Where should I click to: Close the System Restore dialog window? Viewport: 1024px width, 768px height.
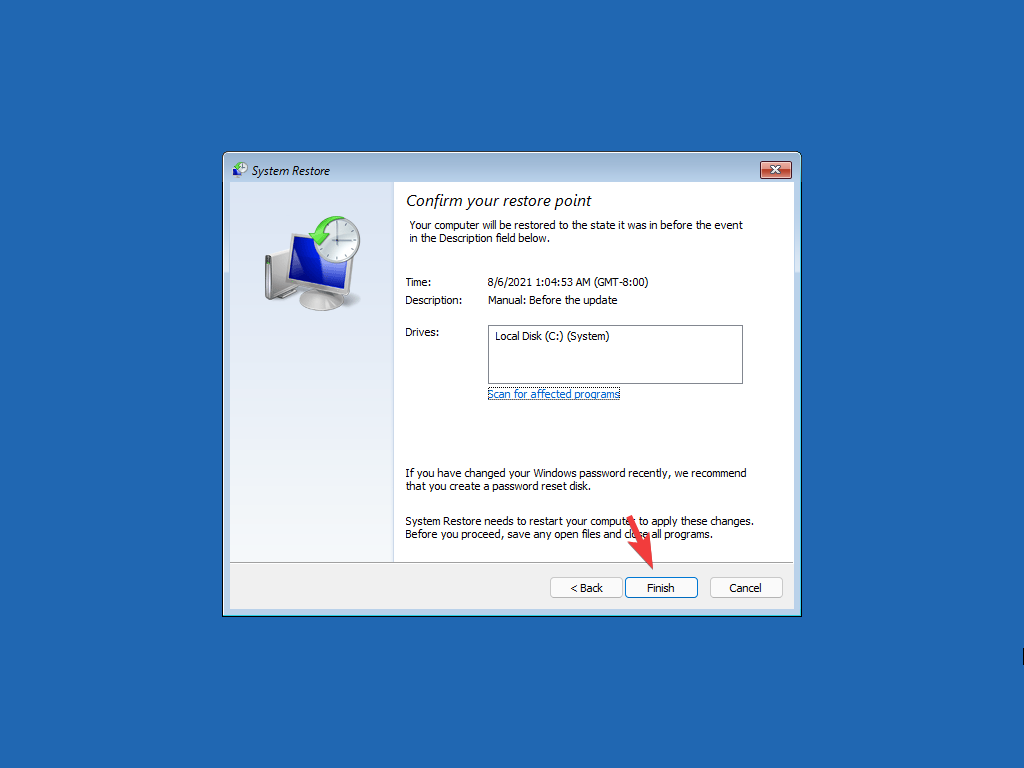pyautogui.click(x=775, y=170)
